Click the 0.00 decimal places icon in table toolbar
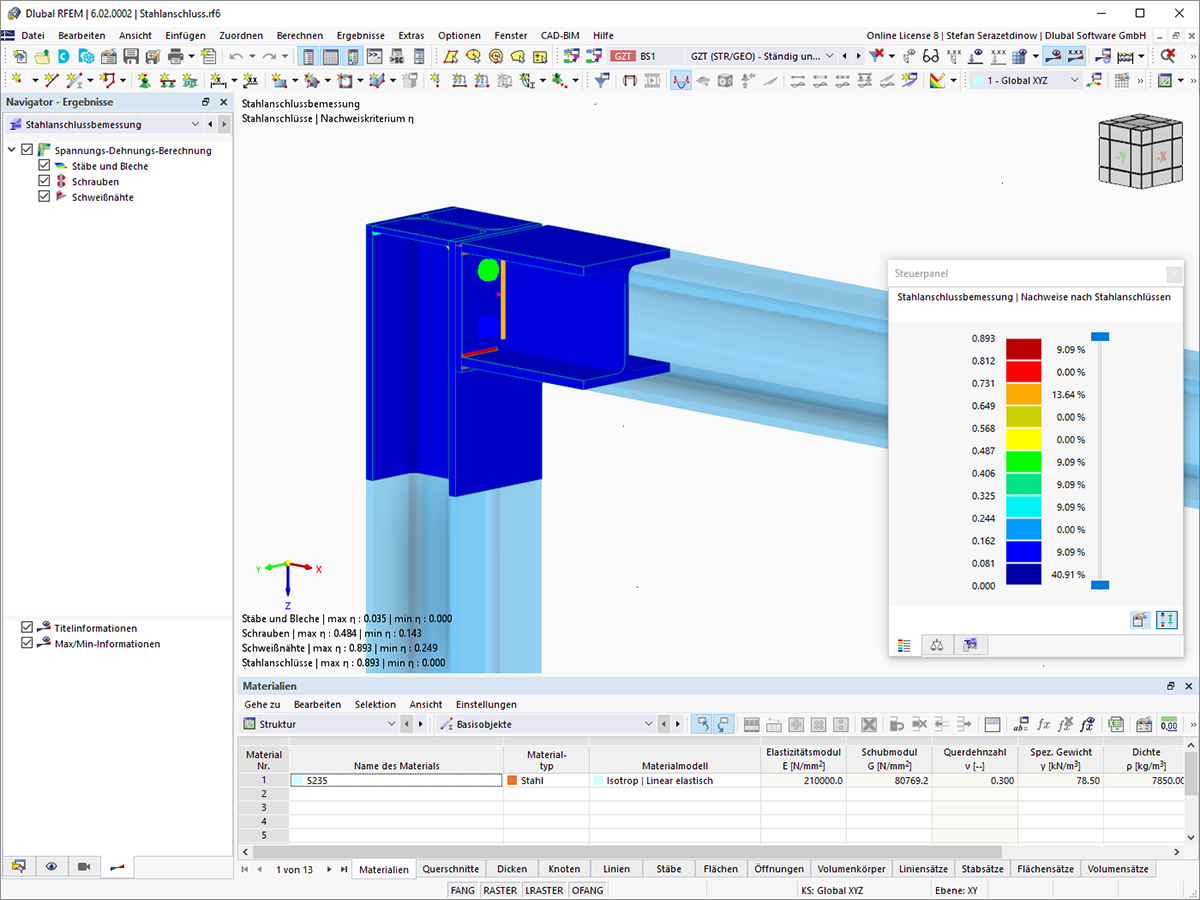Screen dimensions: 1200x900 1168,724
